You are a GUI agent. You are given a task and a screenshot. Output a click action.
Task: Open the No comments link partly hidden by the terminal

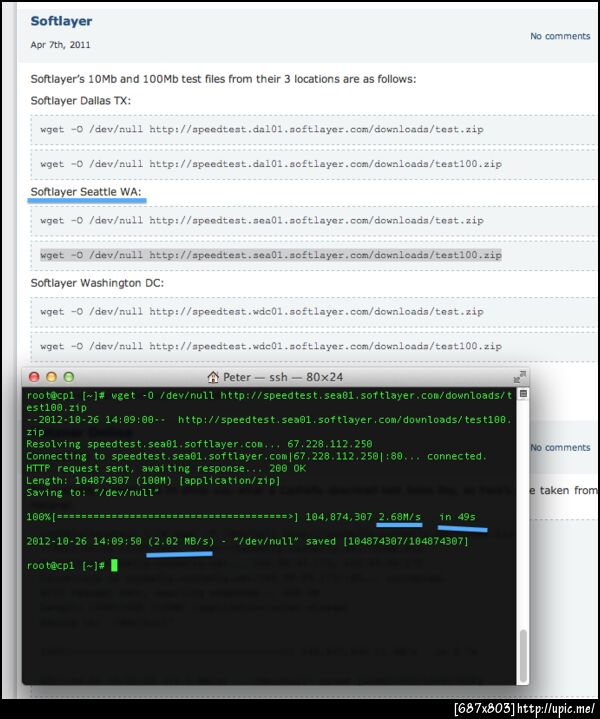[560, 447]
